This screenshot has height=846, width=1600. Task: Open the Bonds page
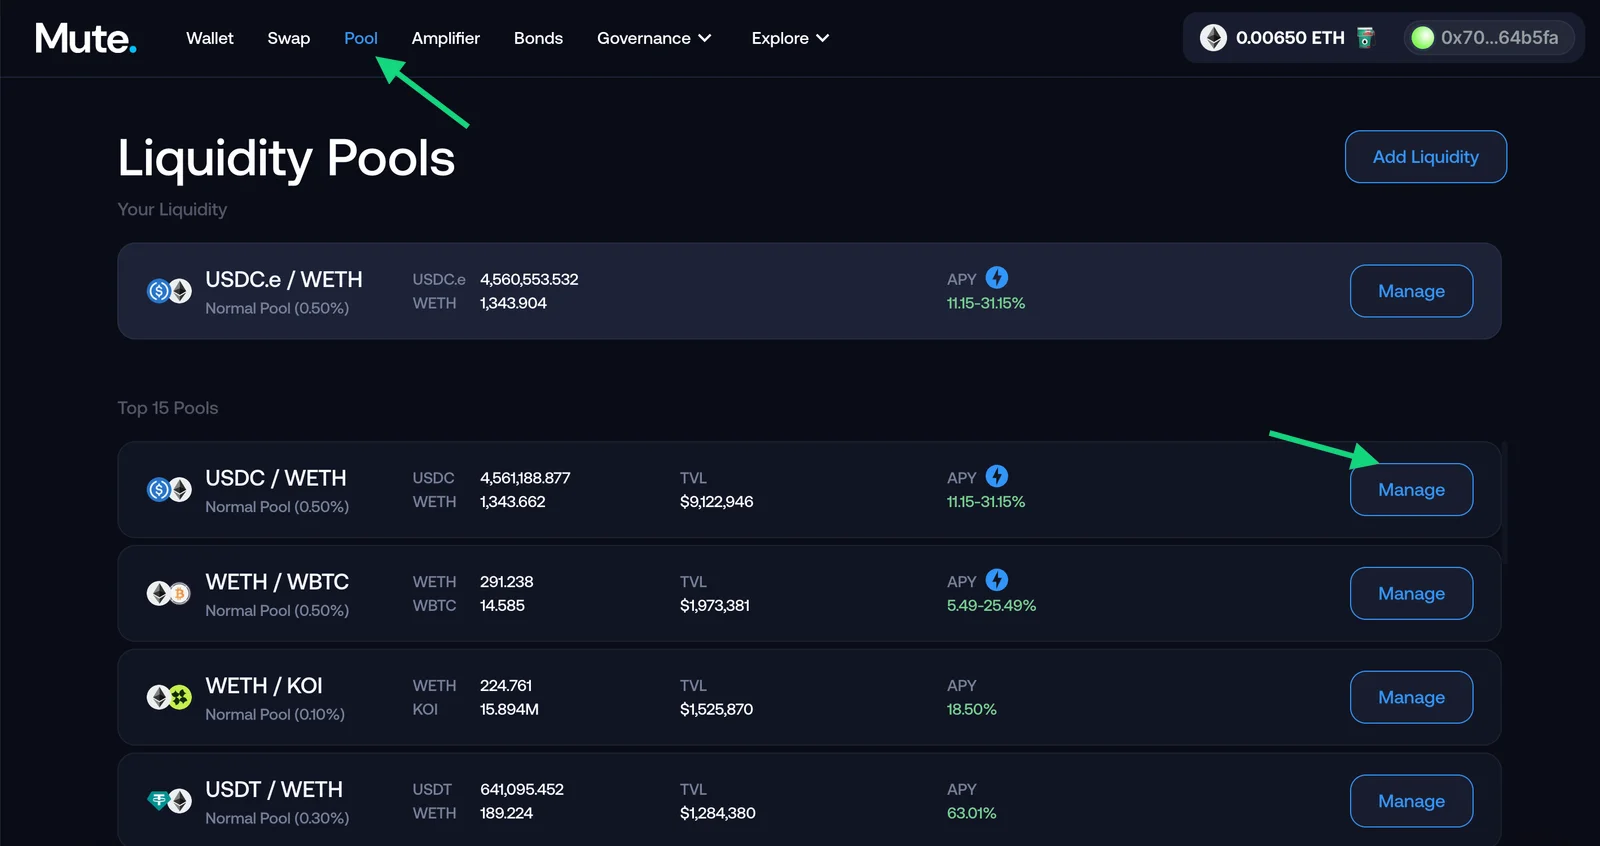[538, 38]
